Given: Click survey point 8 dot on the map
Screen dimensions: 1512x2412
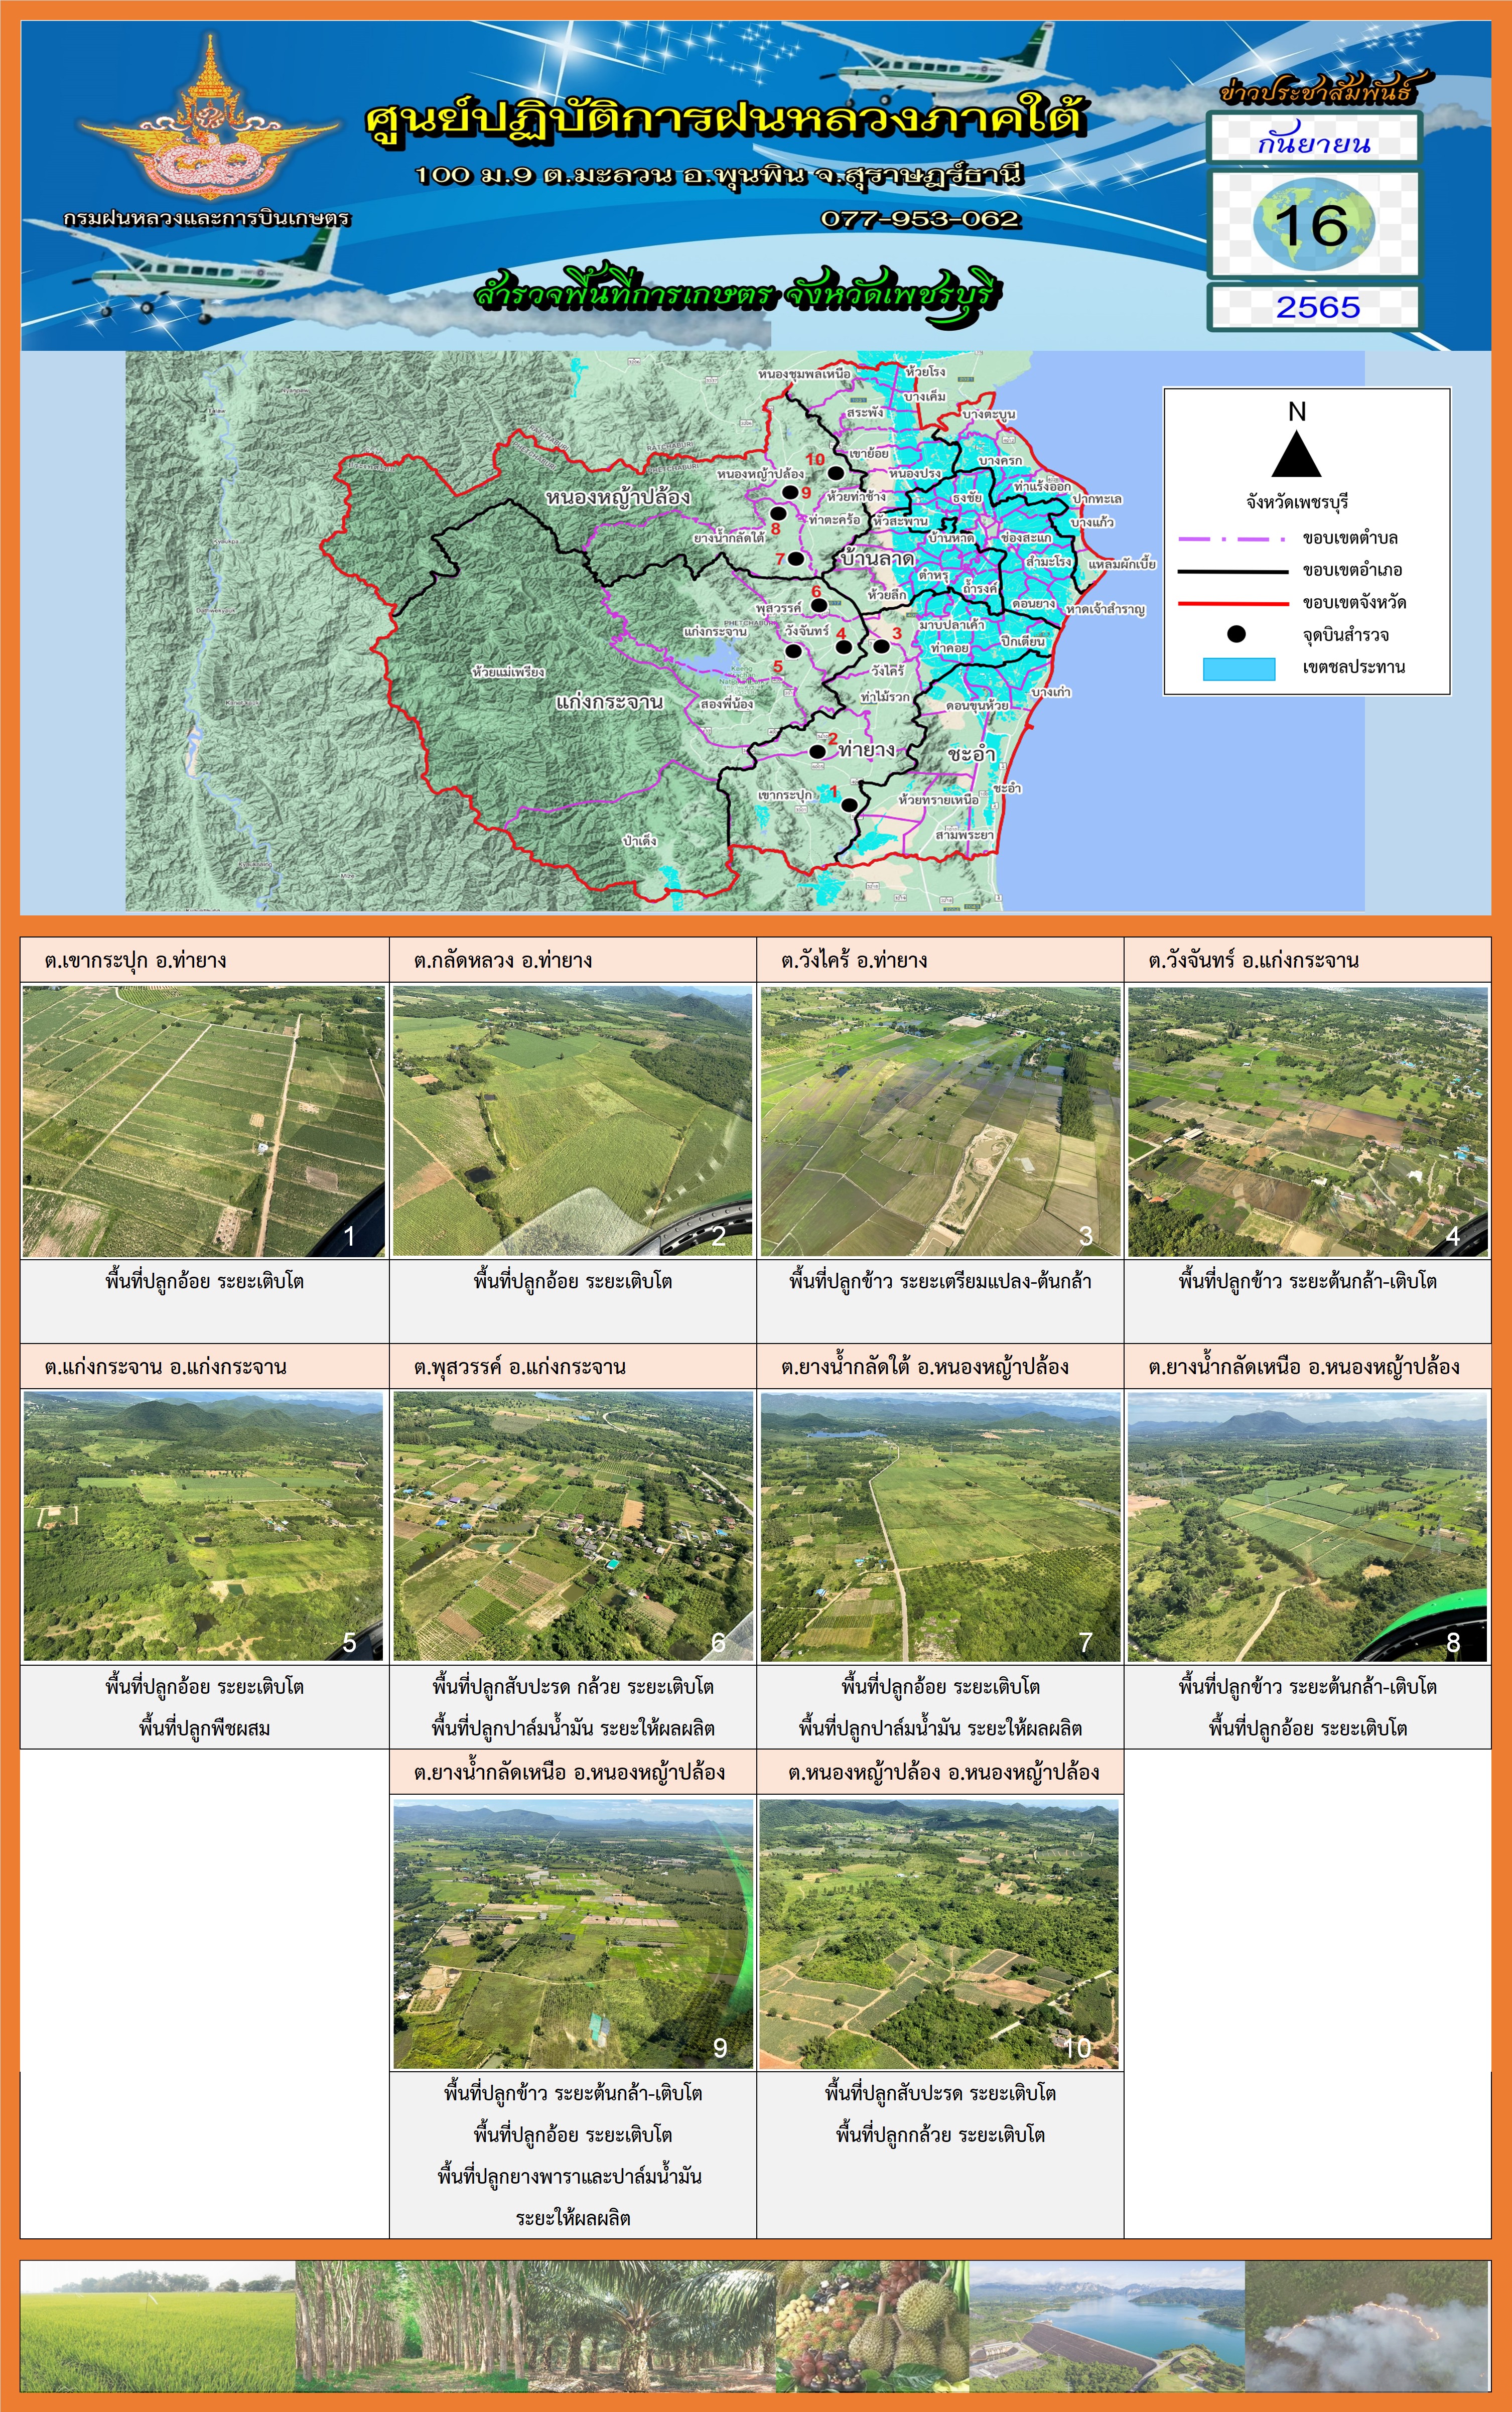Looking at the screenshot, I should pos(778,514).
